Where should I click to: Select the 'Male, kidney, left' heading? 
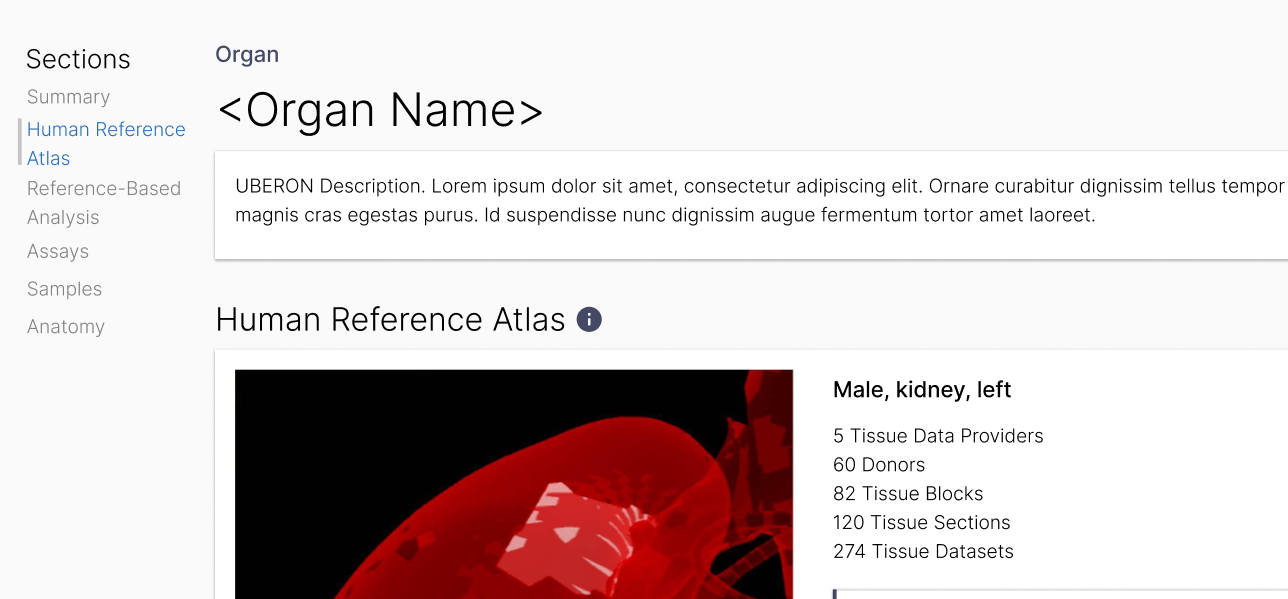pyautogui.click(x=921, y=389)
